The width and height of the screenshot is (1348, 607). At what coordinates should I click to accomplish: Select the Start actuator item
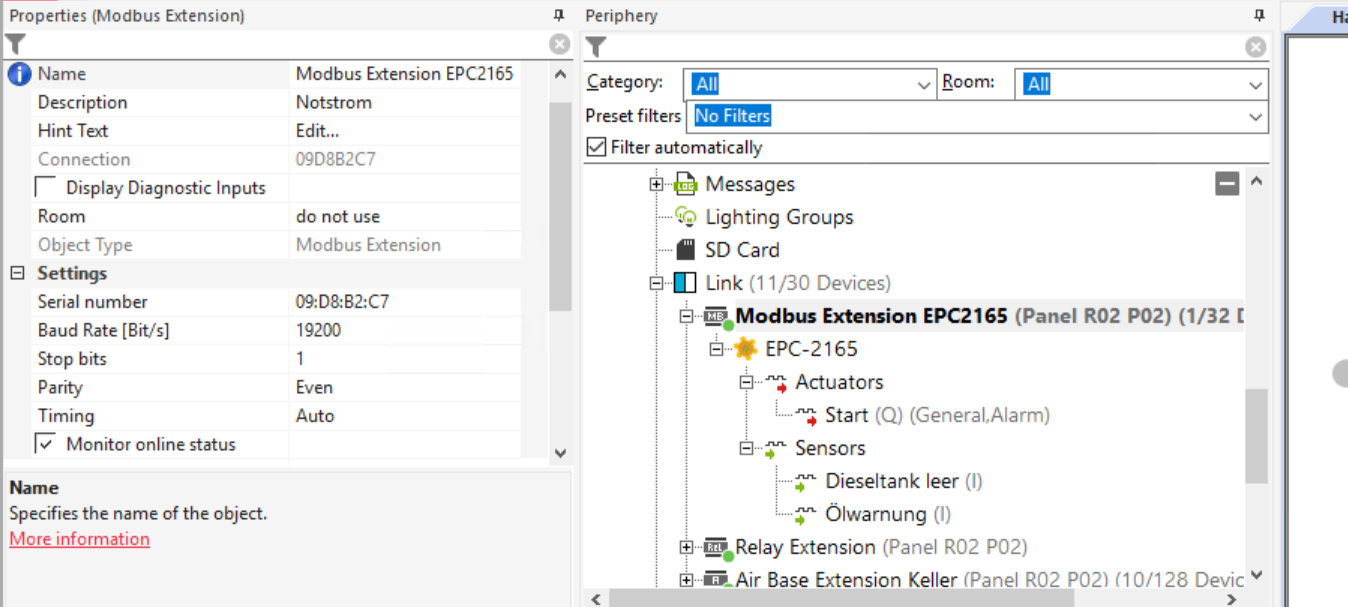(x=846, y=416)
